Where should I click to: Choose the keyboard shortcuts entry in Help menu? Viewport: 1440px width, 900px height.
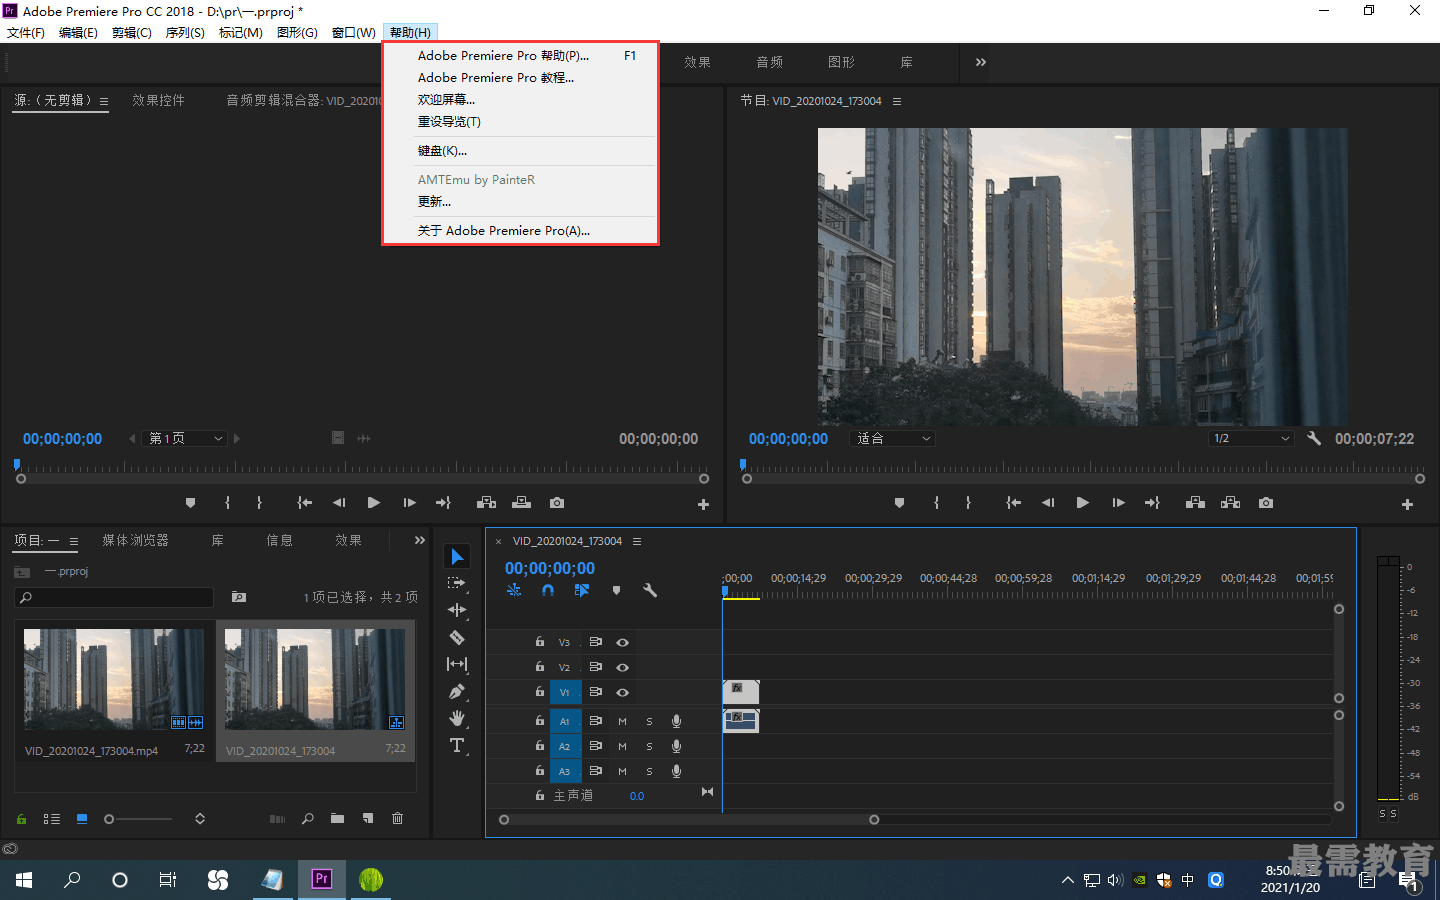tap(520, 151)
